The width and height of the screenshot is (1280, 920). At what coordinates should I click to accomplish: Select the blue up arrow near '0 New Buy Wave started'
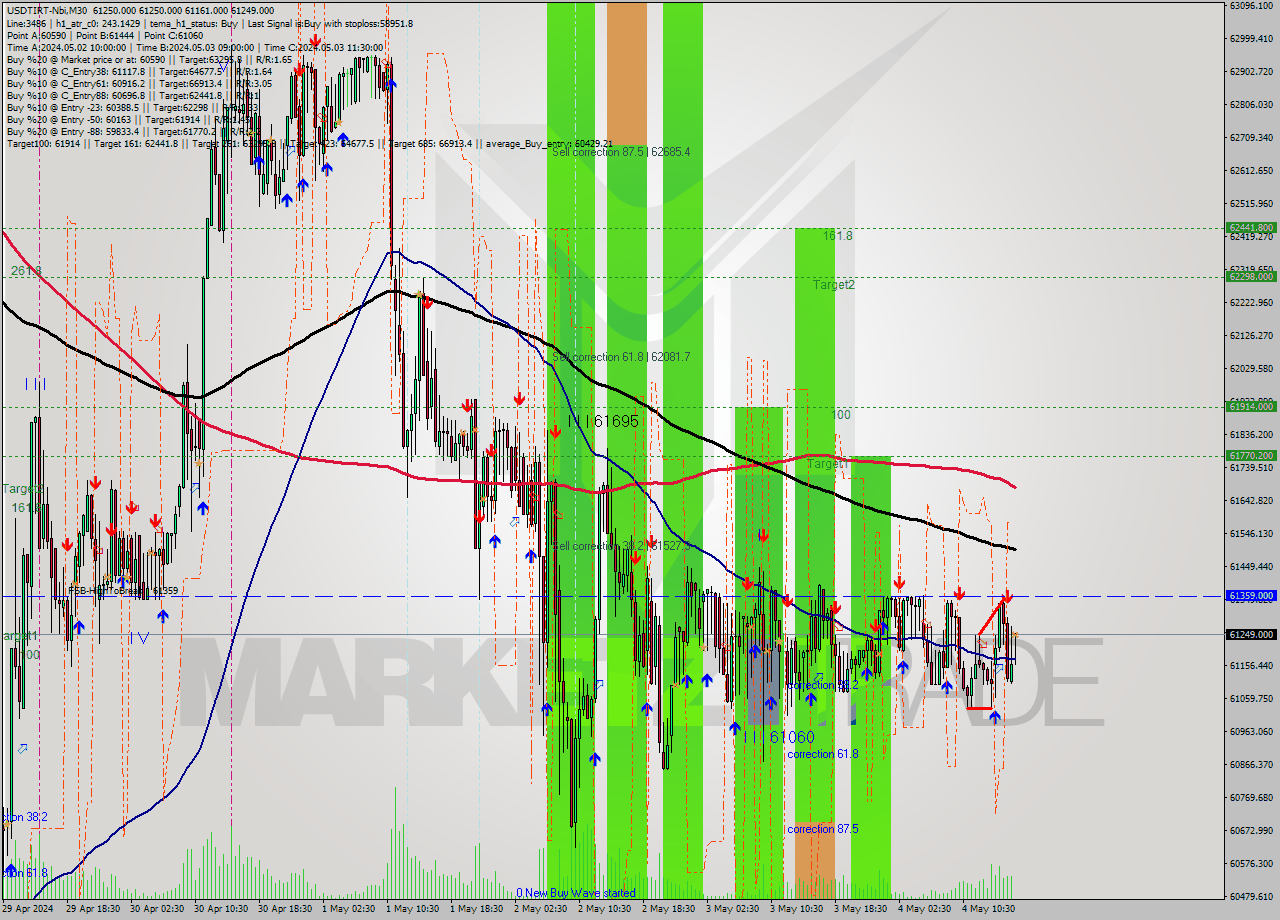click(595, 758)
